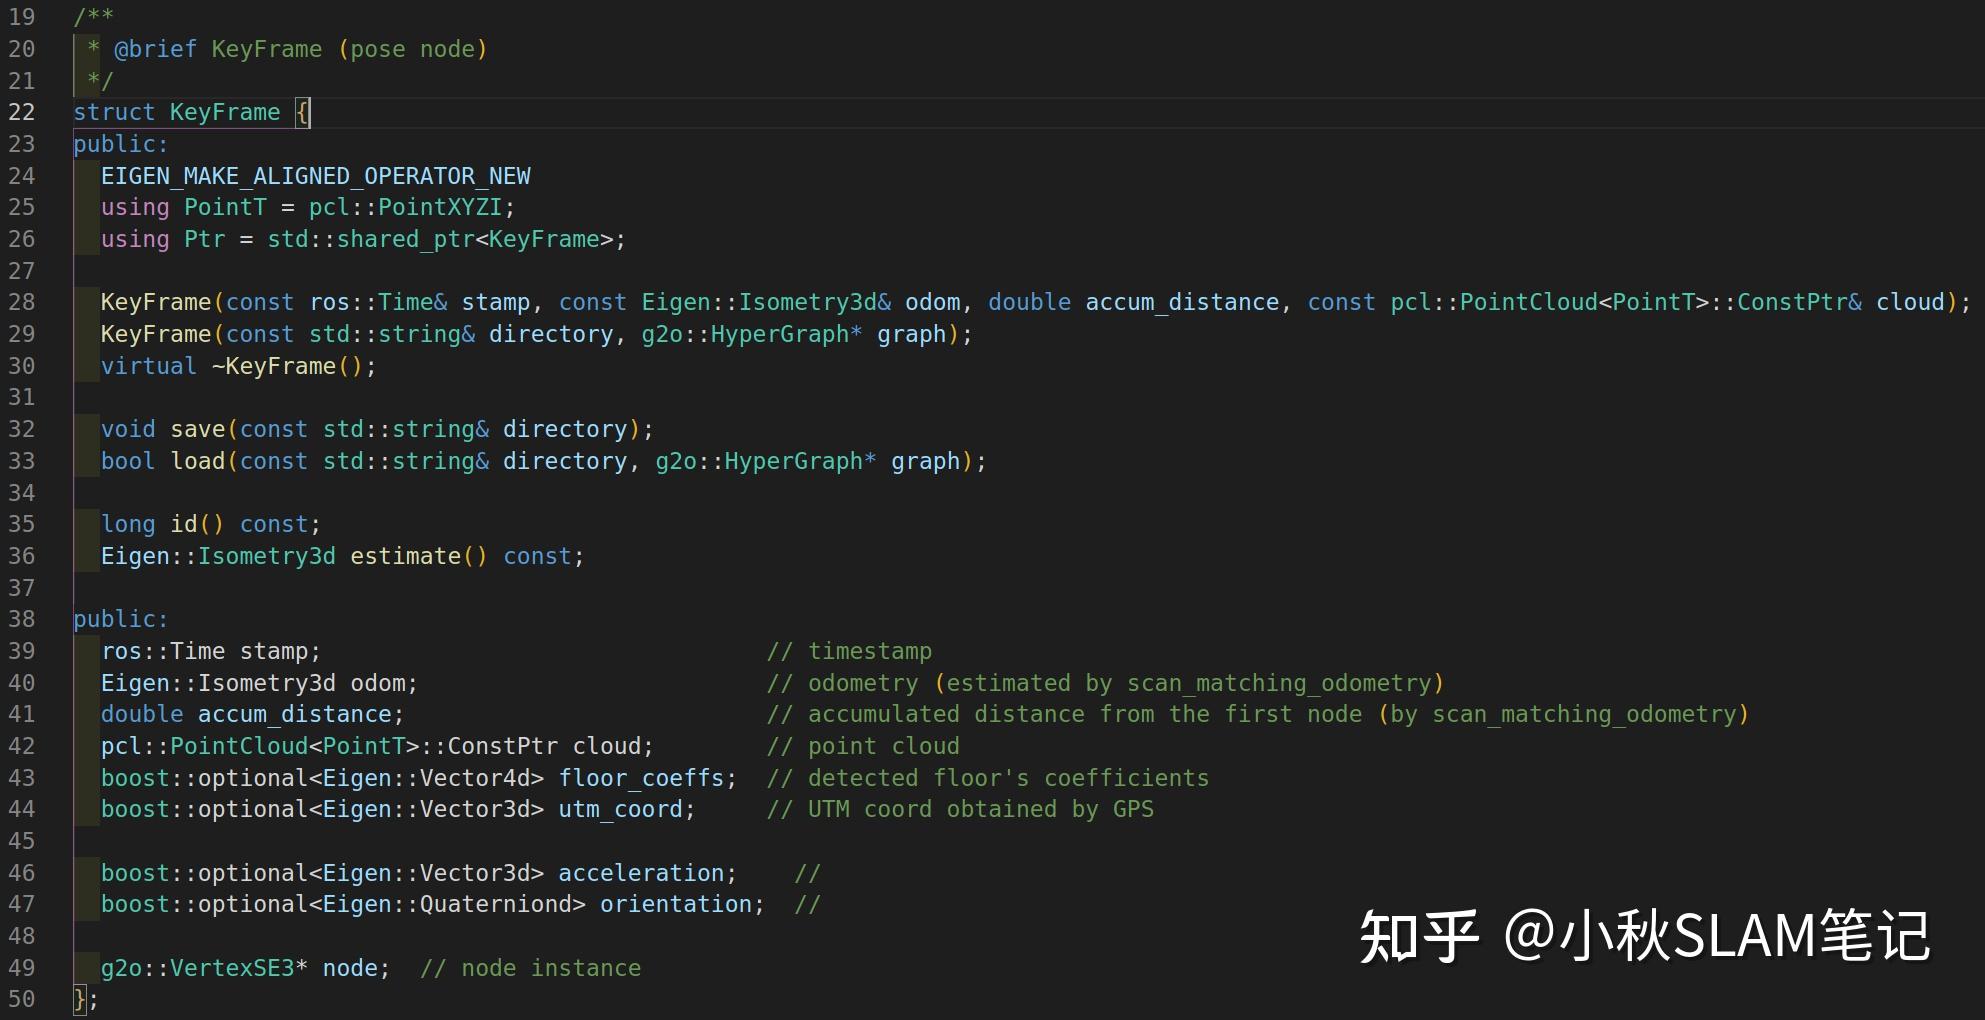Click the timestamp comment on line 39
Screen dimensions: 1985x1020
coord(848,650)
